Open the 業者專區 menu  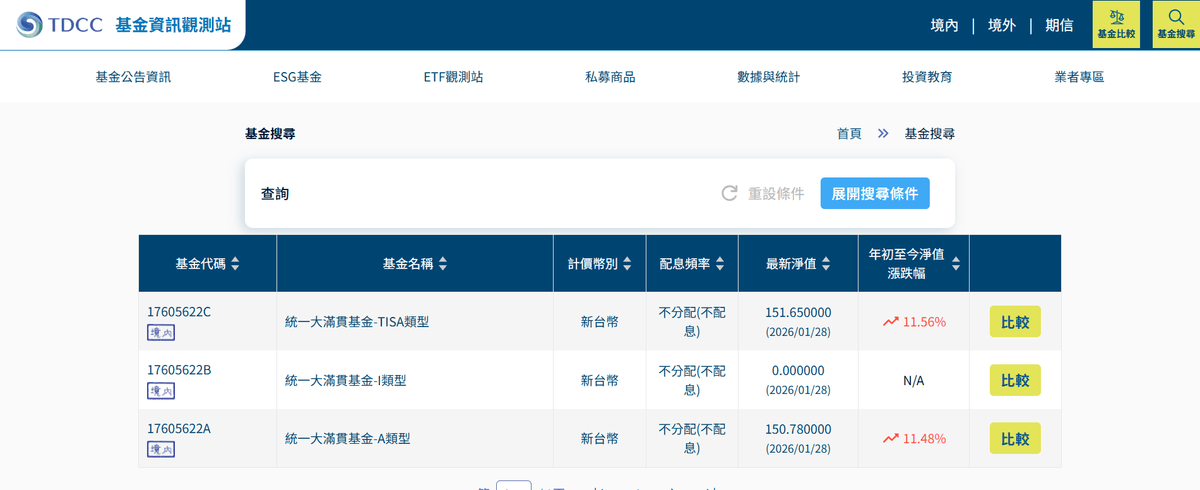coord(1079,77)
